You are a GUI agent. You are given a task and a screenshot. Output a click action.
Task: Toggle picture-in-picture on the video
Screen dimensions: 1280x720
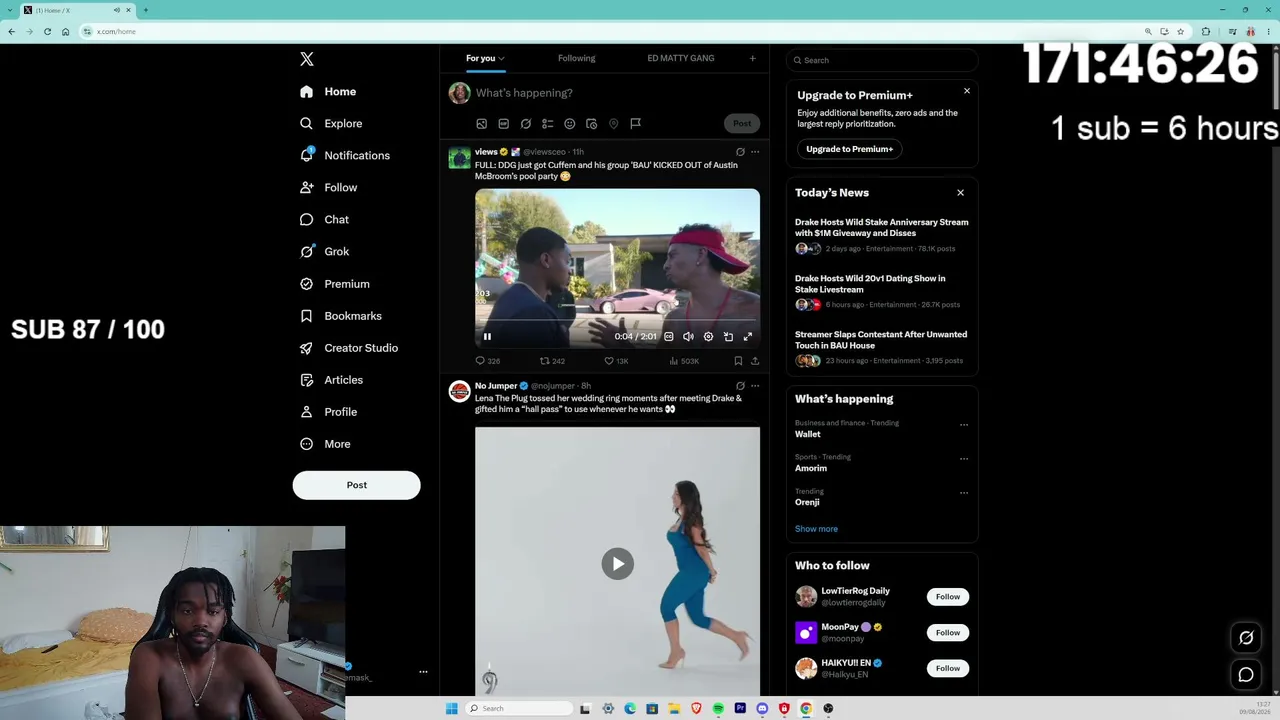click(x=728, y=337)
